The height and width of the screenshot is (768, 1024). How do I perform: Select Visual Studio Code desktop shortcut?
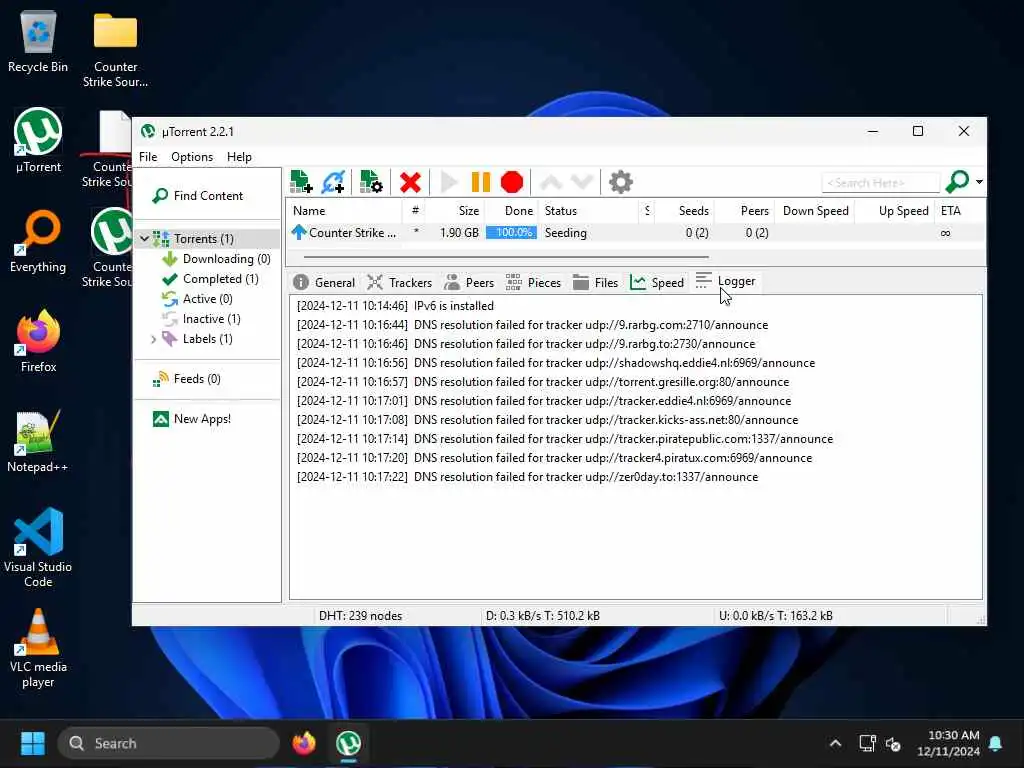click(x=38, y=548)
